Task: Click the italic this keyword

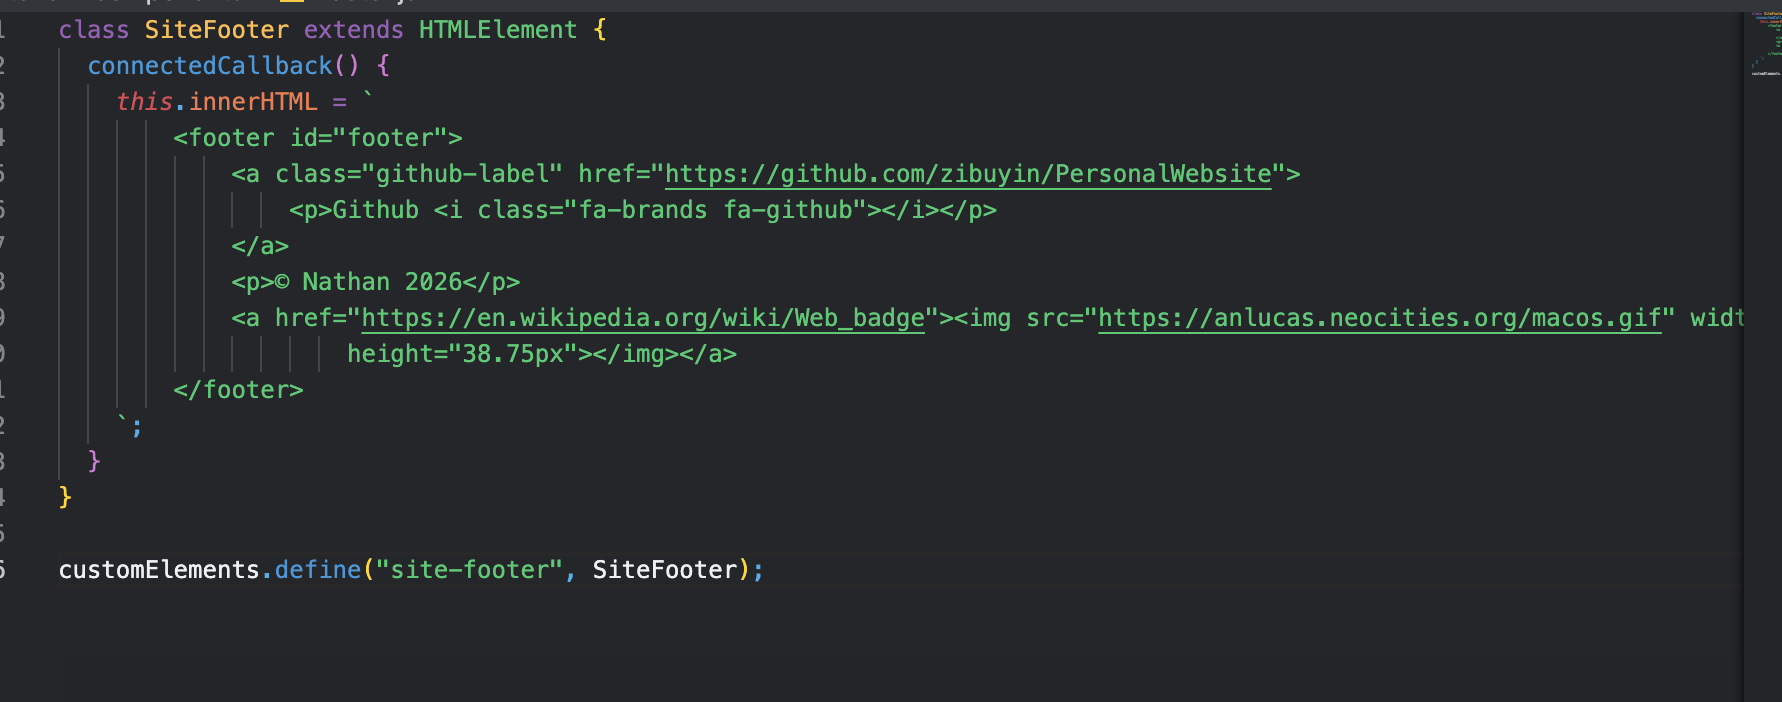Action: 144,102
